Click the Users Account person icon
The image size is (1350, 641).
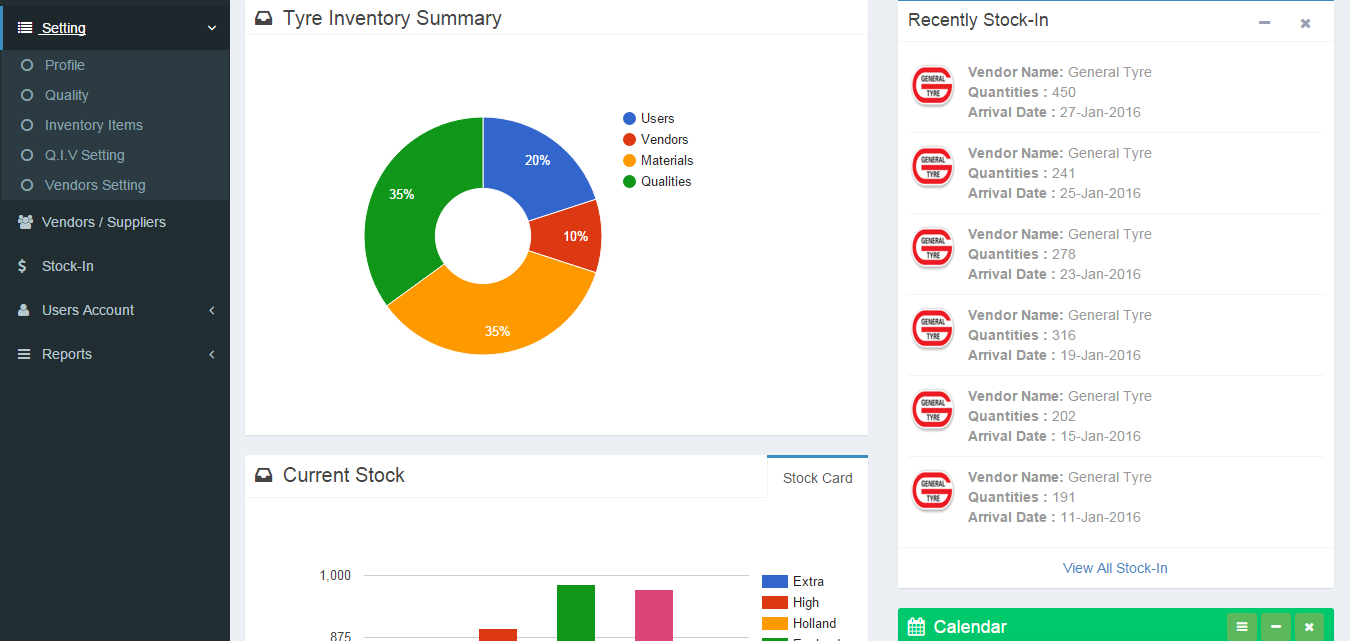[24, 310]
